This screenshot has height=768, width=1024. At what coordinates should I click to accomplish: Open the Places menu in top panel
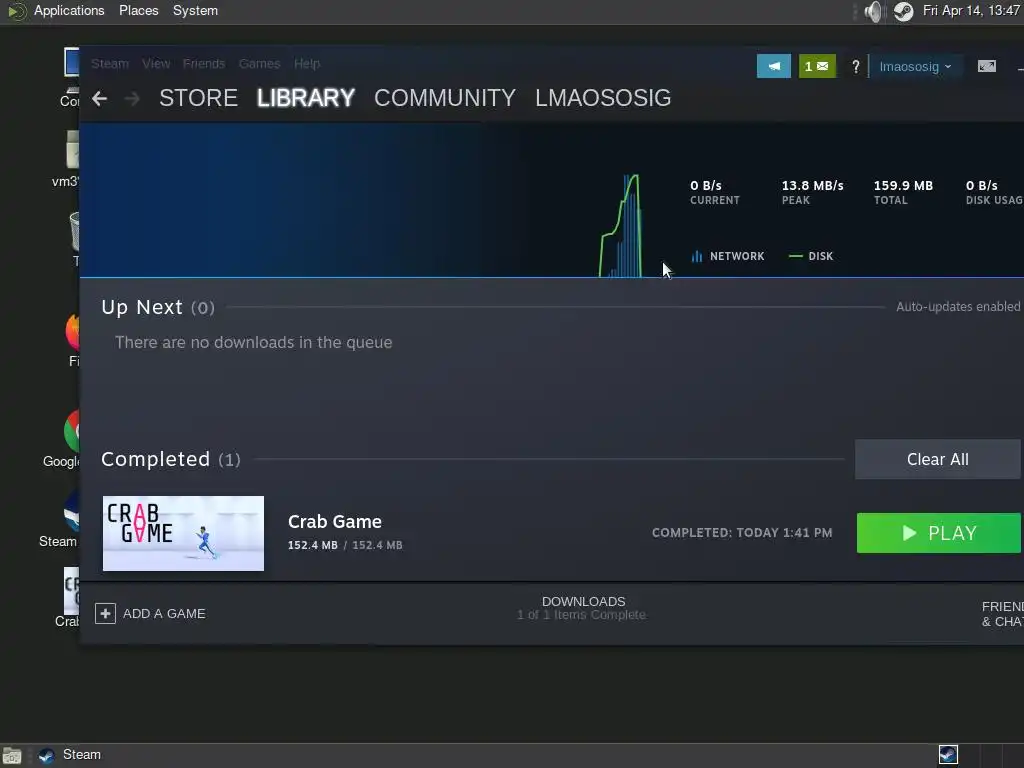tap(138, 10)
